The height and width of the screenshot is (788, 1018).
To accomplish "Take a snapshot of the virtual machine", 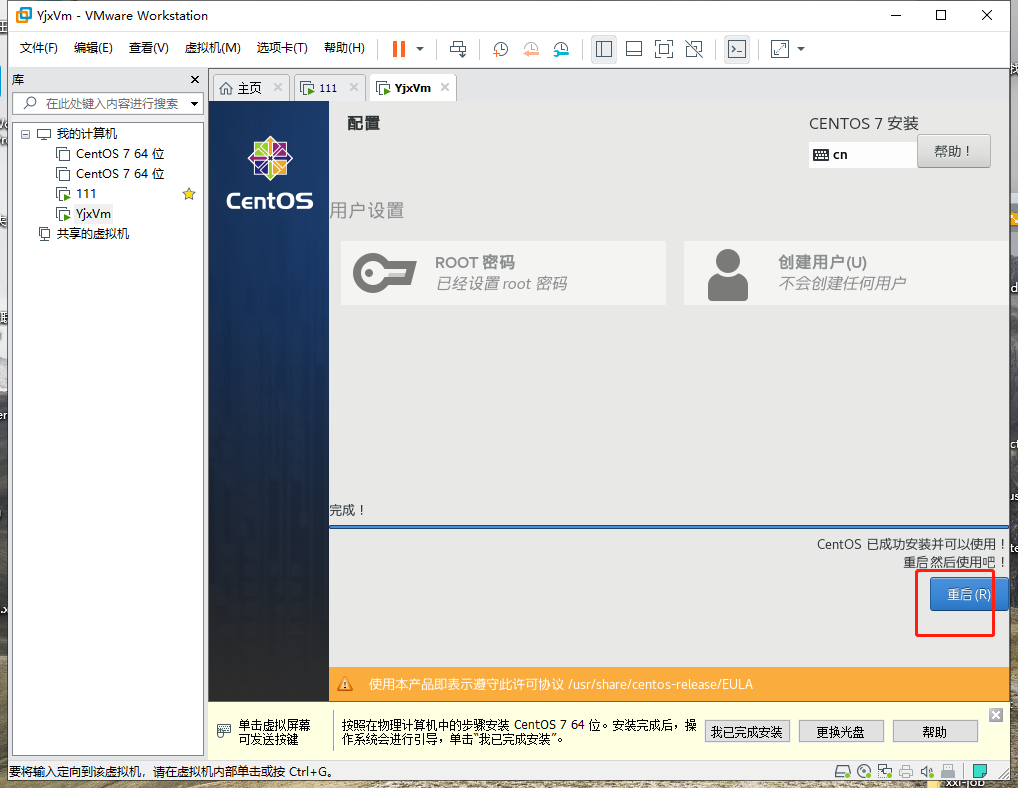I will pyautogui.click(x=499, y=48).
